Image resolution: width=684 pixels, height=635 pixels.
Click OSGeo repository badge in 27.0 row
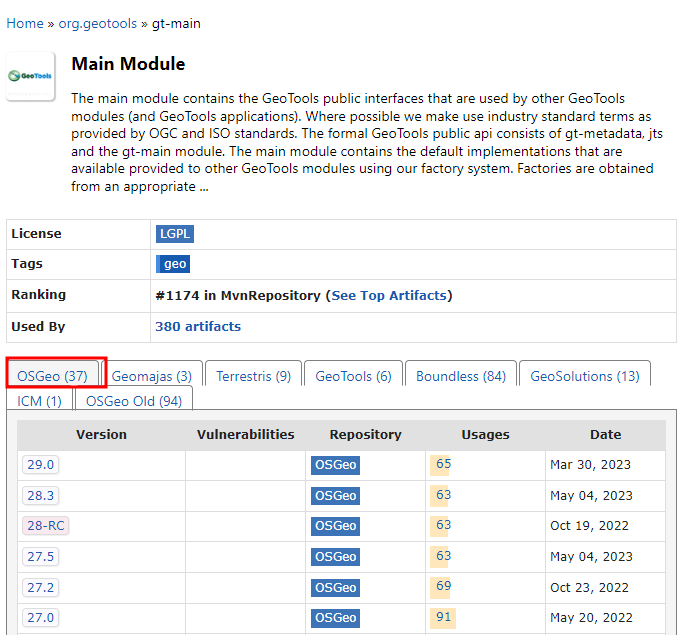tap(335, 618)
